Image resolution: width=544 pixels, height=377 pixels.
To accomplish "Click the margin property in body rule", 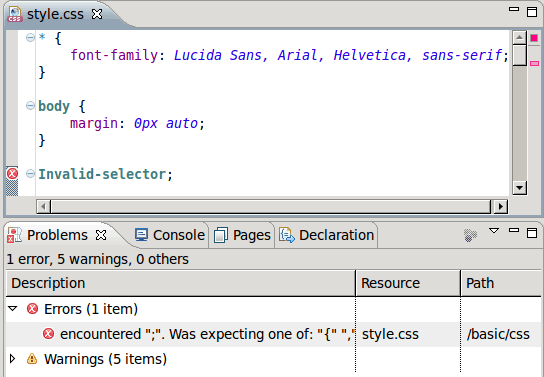I will pyautogui.click(x=94, y=123).
